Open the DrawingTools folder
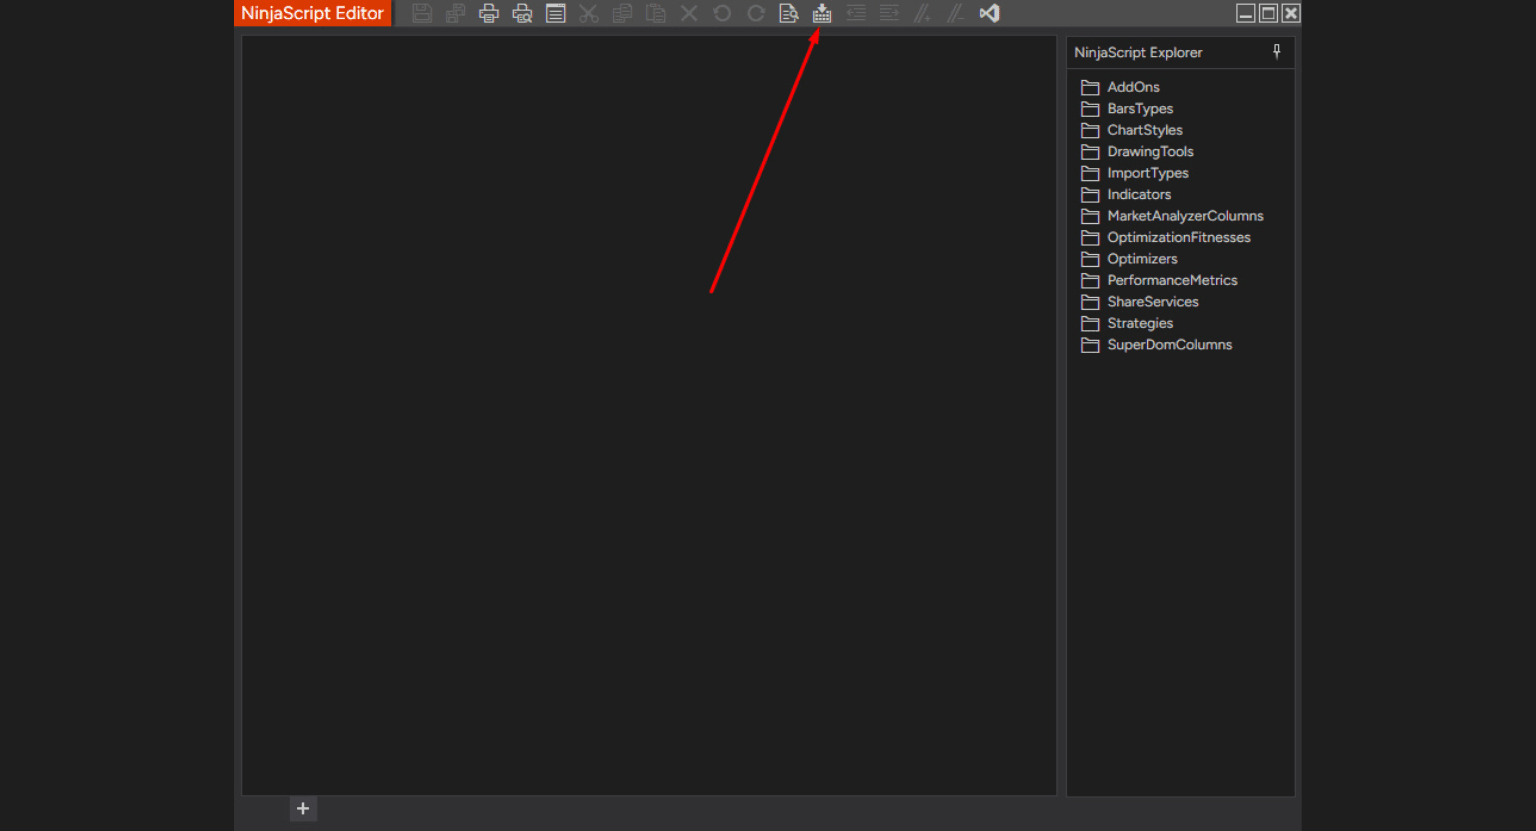1536x831 pixels. [x=1137, y=152]
